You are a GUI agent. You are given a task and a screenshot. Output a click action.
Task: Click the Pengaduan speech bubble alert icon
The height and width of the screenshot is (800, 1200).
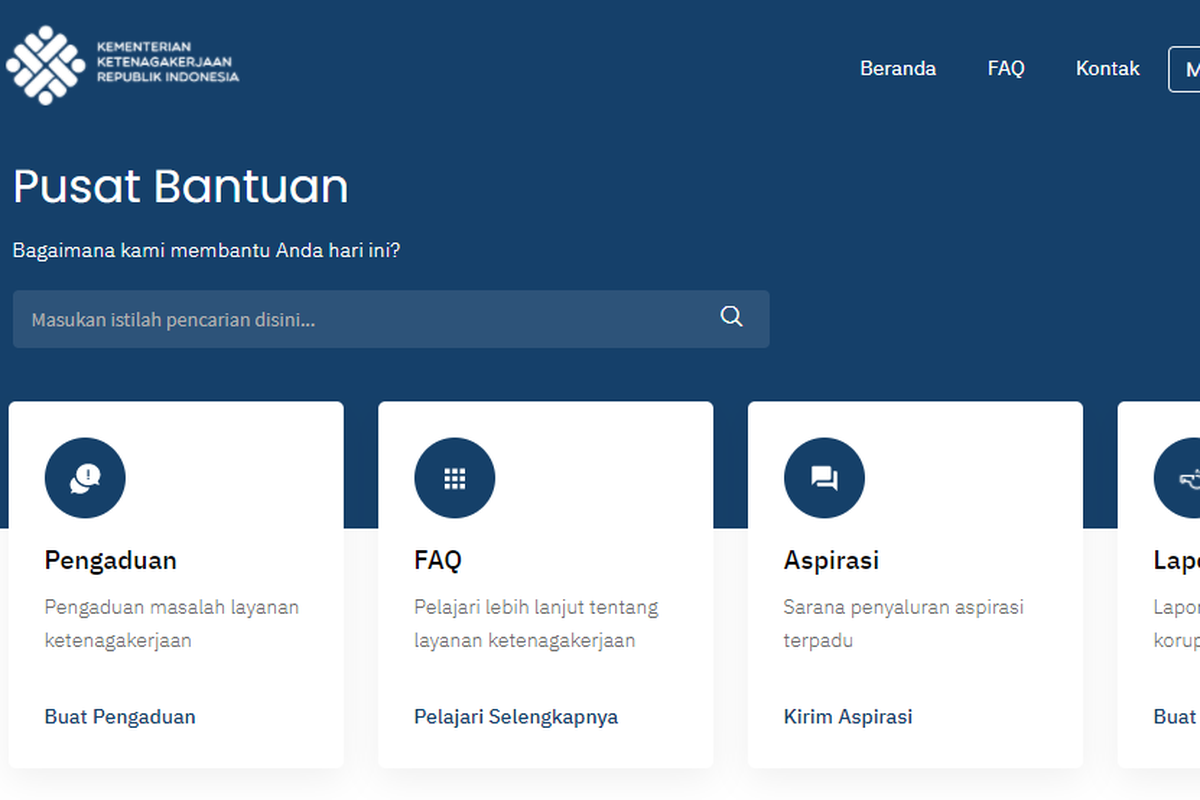[x=85, y=478]
